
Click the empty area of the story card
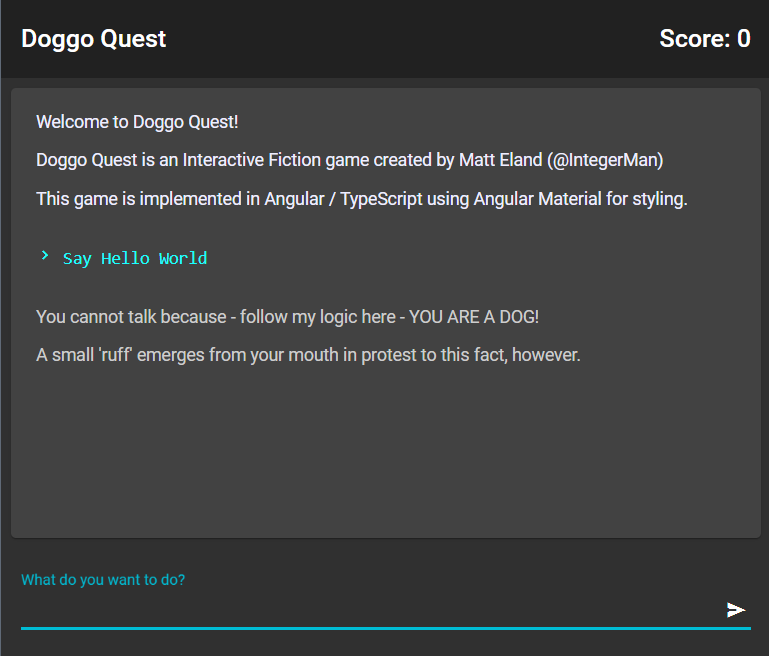(x=385, y=451)
